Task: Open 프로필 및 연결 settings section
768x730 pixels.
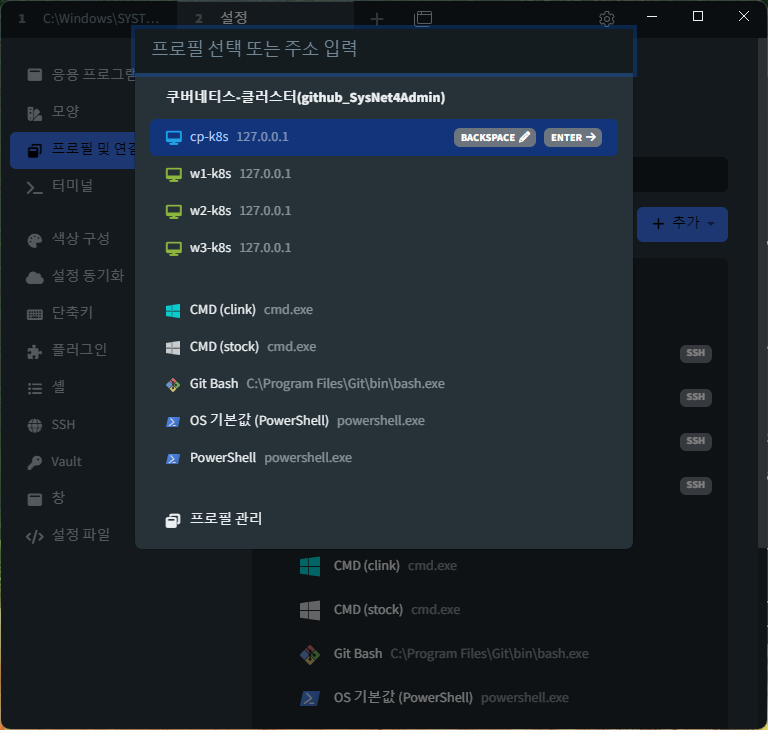Action: 72,149
